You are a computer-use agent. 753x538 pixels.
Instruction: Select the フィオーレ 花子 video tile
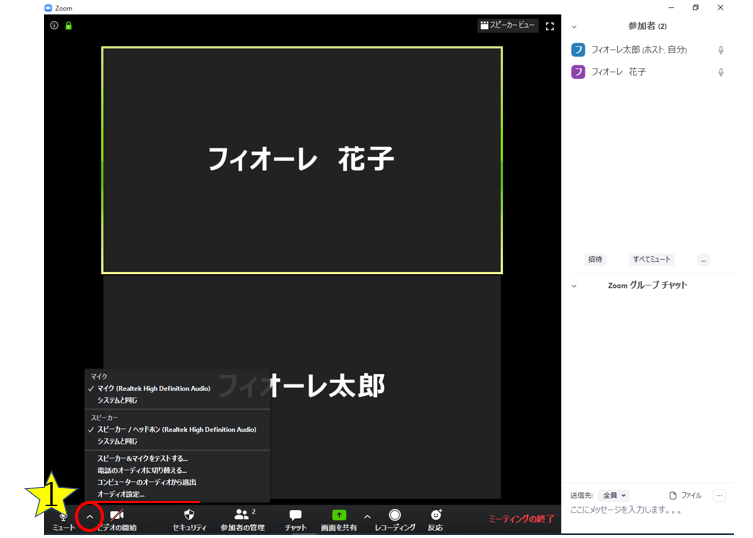302,160
